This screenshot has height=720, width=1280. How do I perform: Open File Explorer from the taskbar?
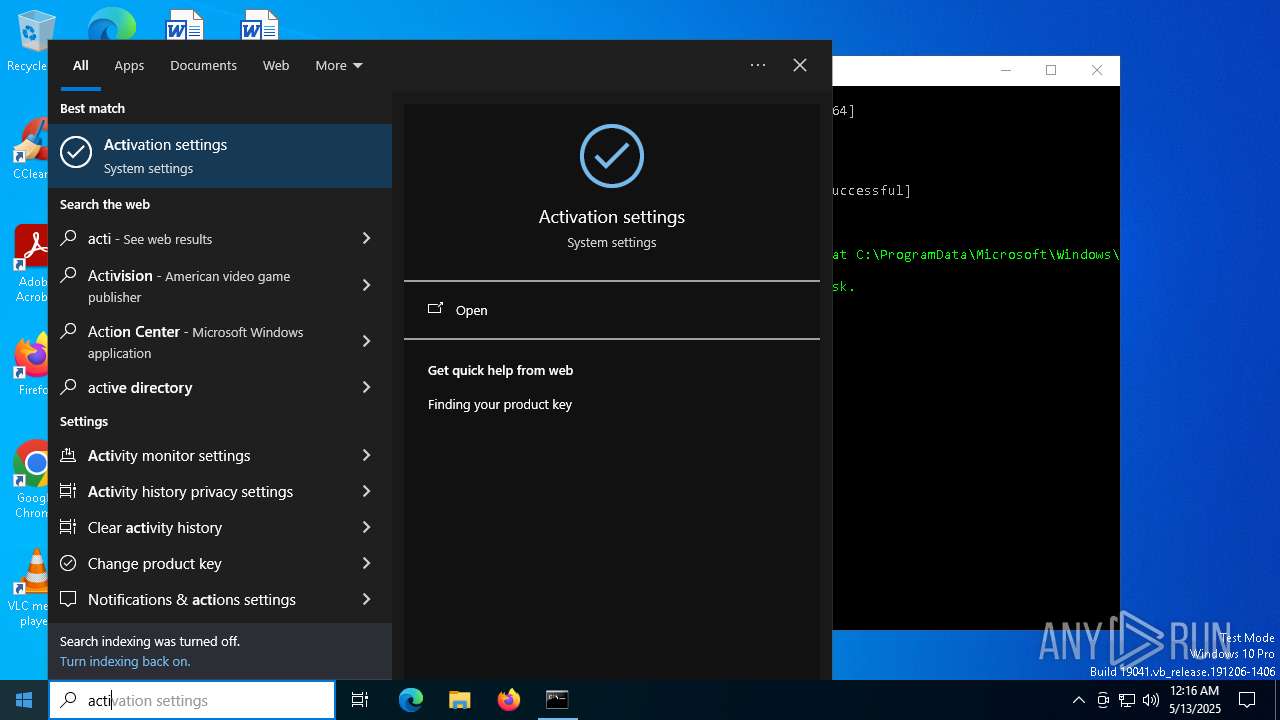459,700
